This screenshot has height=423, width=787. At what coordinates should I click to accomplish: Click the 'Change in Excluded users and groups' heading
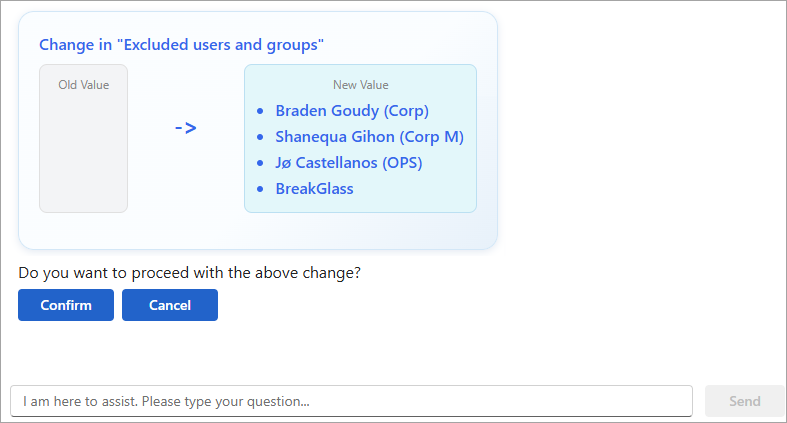point(181,45)
